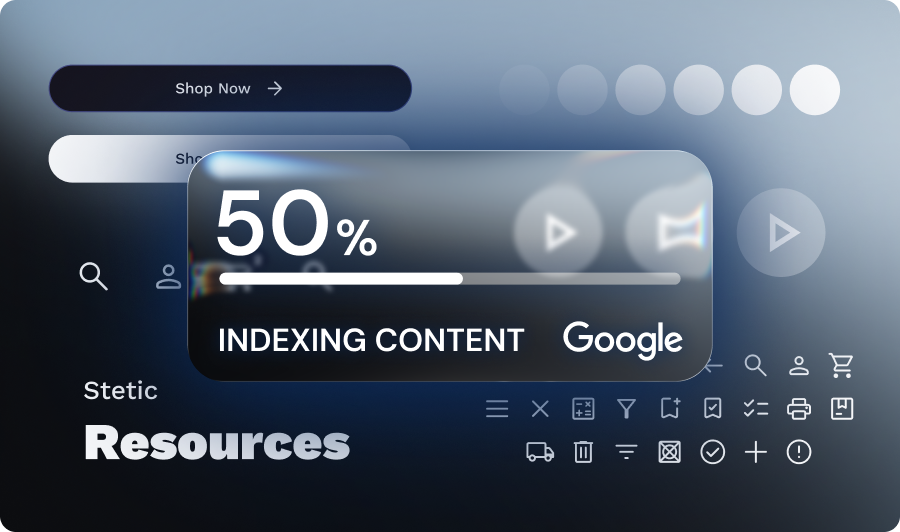Click the X close icon

pyautogui.click(x=540, y=409)
